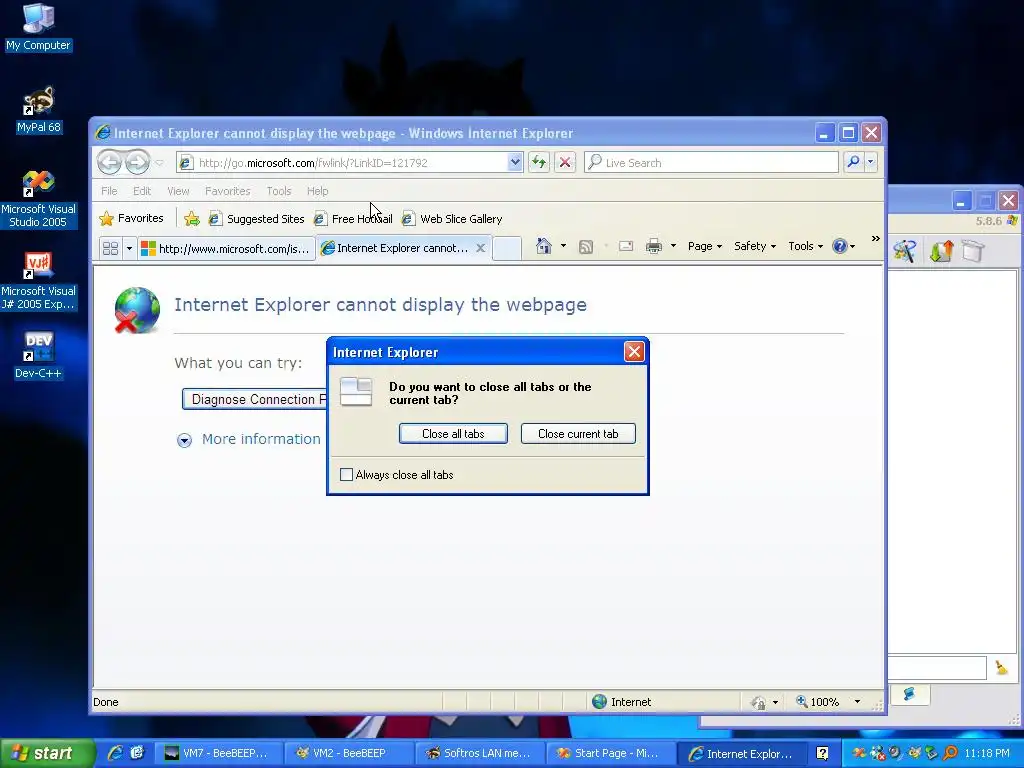The width and height of the screenshot is (1024, 768).
Task: Open Visual J# 2005 Express shortcut
Action: coord(38,281)
